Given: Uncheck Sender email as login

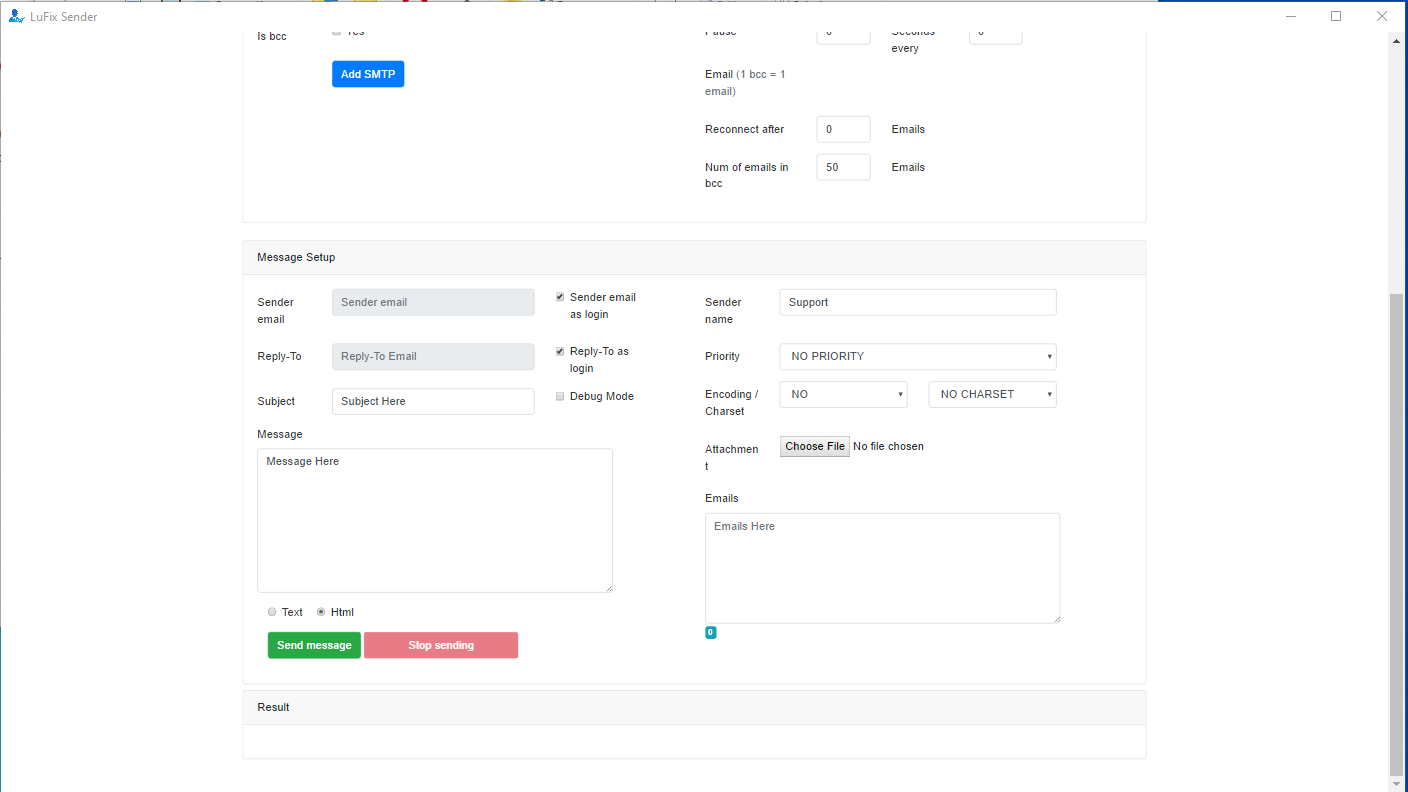Looking at the screenshot, I should pos(560,297).
